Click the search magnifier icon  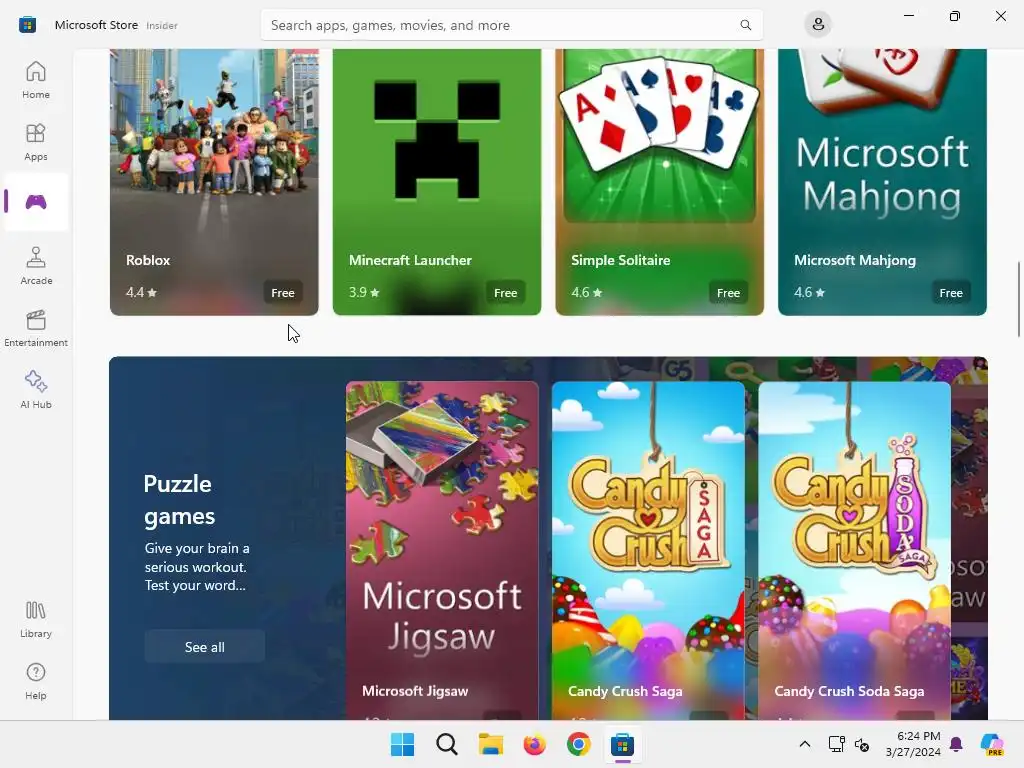tap(745, 25)
